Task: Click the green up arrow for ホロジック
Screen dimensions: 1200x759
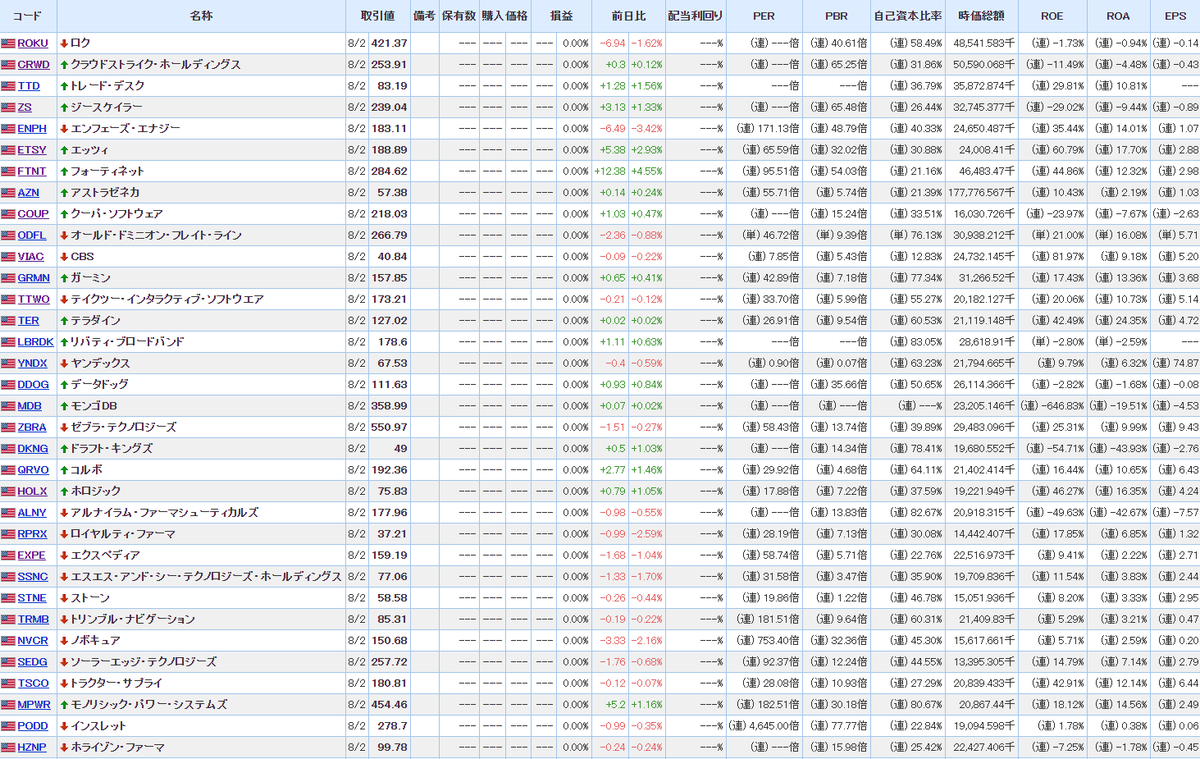Action: coord(64,491)
